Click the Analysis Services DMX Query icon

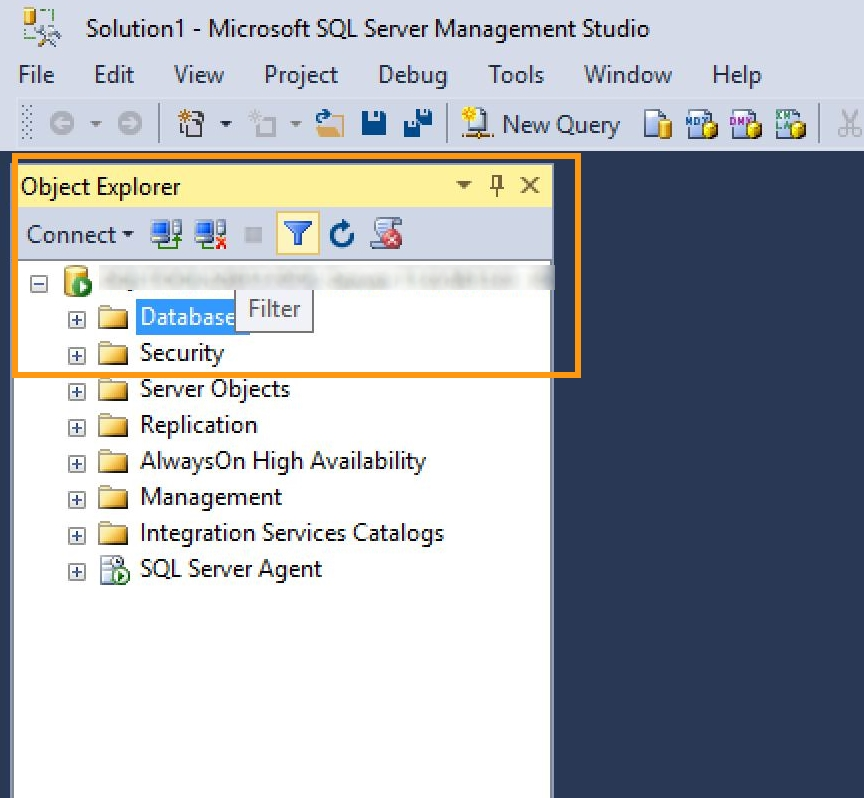coord(746,123)
